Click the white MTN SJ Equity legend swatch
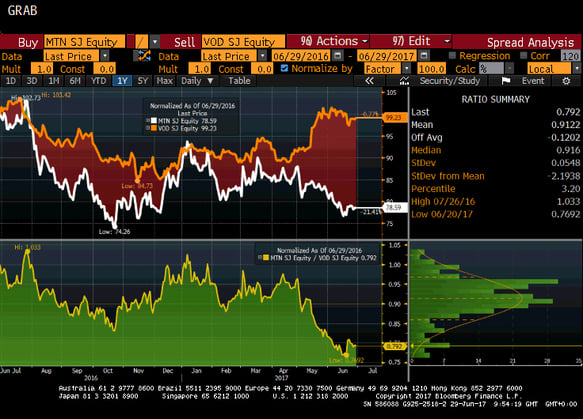 (154, 121)
